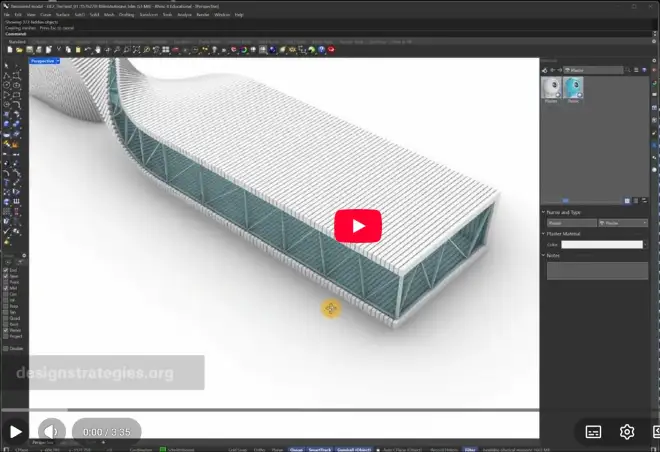Open the Window menu
Viewport: 660px width, 452px height.
pos(222,15)
